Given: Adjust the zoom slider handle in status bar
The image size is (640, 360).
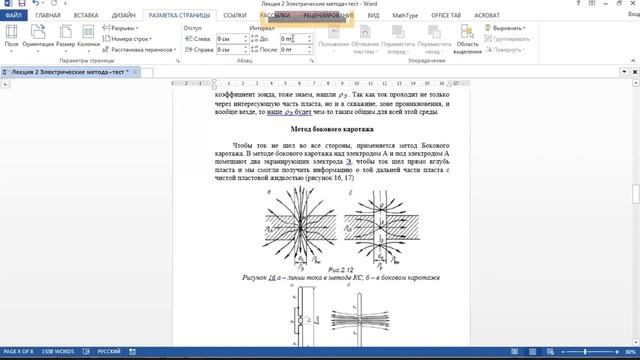Looking at the screenshot, I should coord(585,351).
